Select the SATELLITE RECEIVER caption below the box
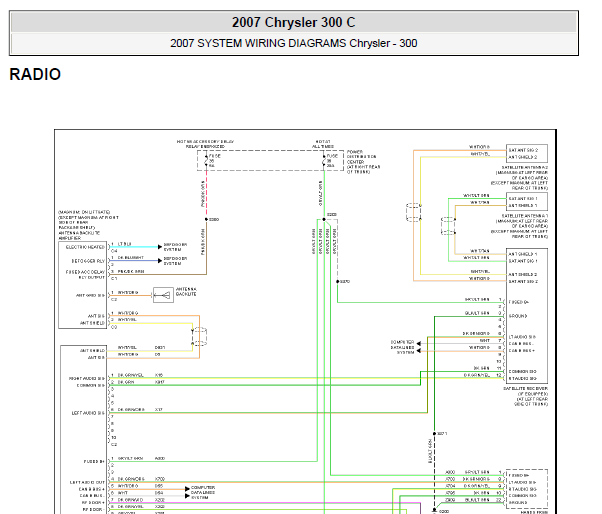The width and height of the screenshot is (602, 514). pyautogui.click(x=526, y=396)
